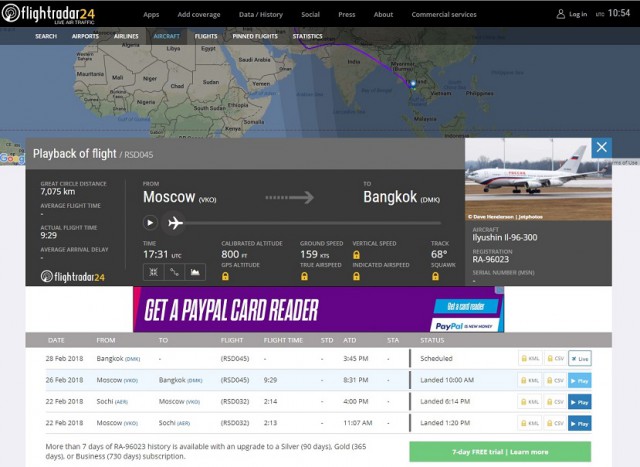Switch to the Airlines tab
The width and height of the screenshot is (640, 467).
pyautogui.click(x=126, y=36)
